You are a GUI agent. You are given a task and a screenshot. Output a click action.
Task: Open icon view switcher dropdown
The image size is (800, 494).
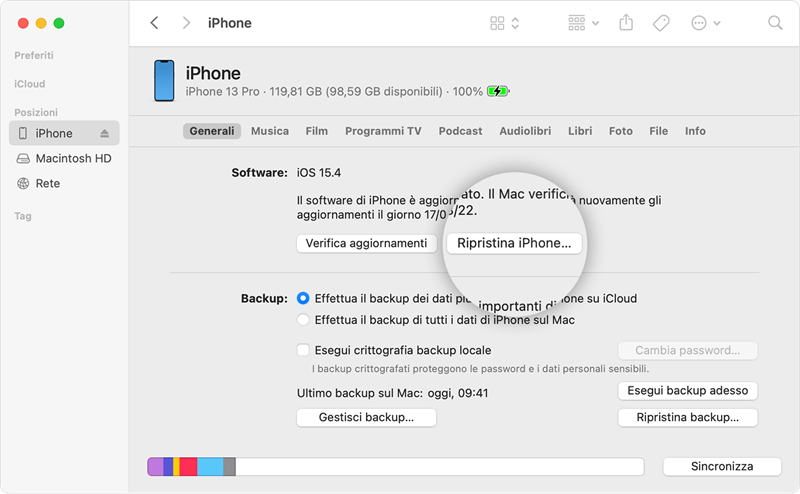(x=505, y=22)
